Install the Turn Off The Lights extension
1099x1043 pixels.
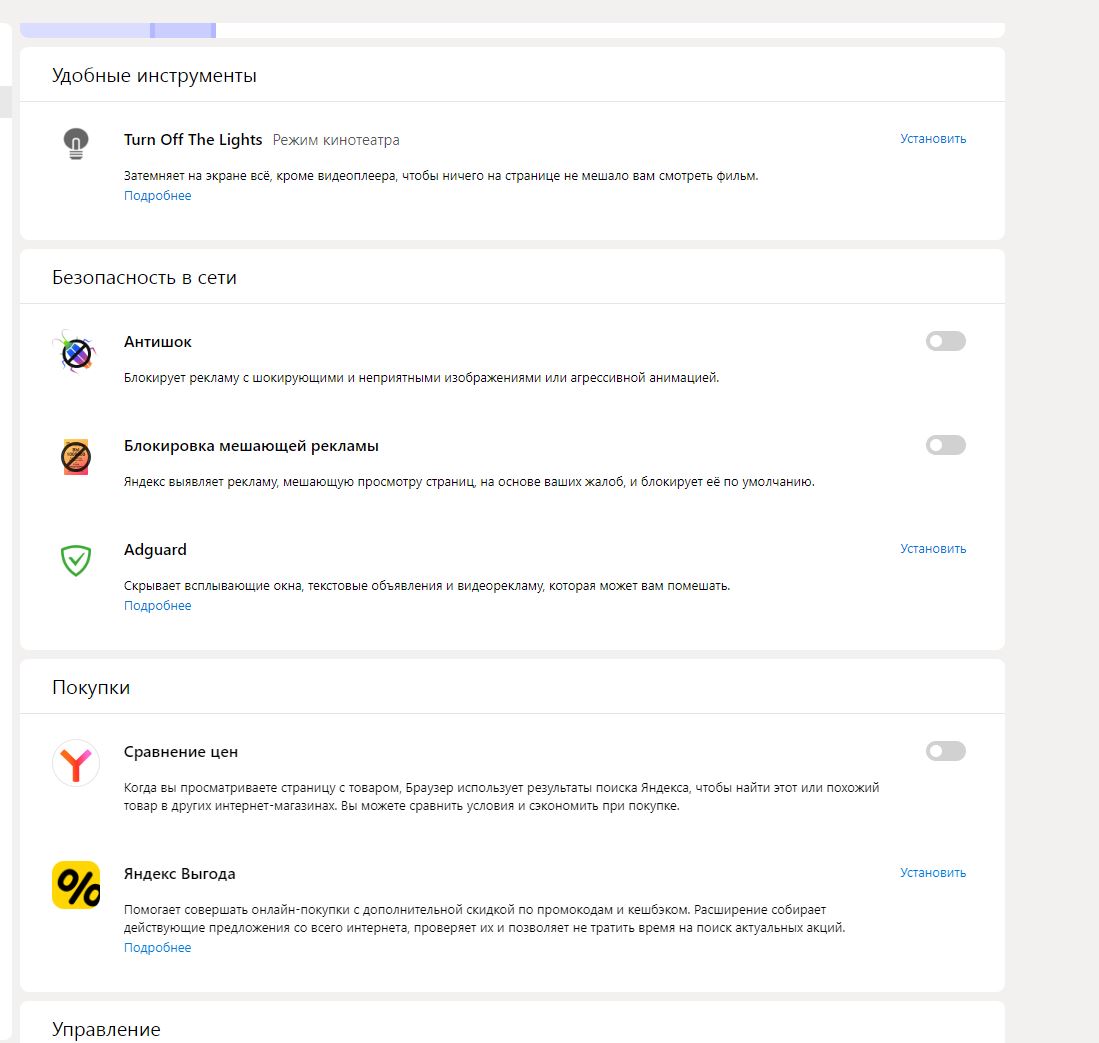point(932,139)
